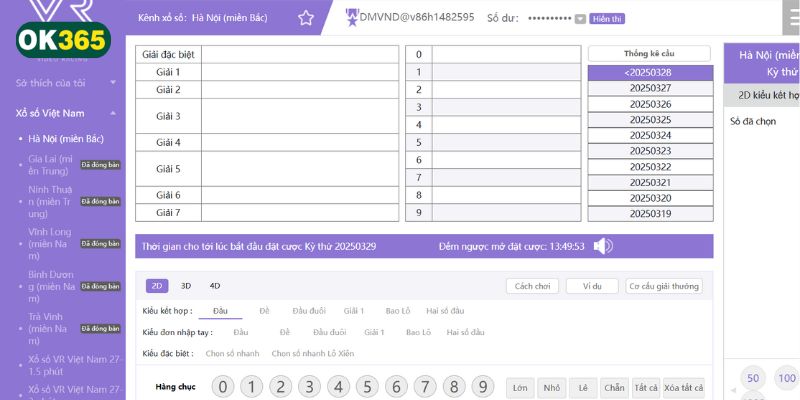Select digit 5 in Hàng chục row
Screen dimensions: 800x400
(367, 387)
